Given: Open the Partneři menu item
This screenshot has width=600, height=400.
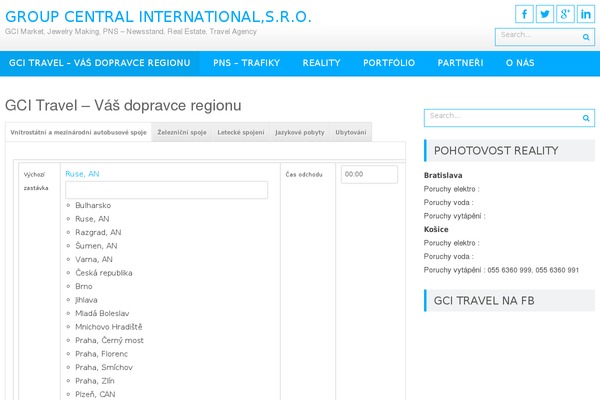Looking at the screenshot, I should 460,63.
